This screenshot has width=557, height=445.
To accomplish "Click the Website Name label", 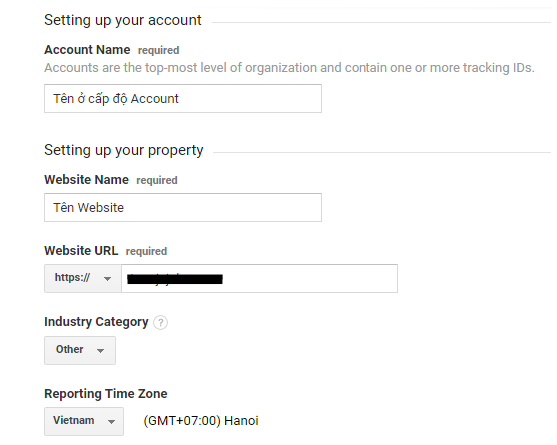I will [86, 180].
